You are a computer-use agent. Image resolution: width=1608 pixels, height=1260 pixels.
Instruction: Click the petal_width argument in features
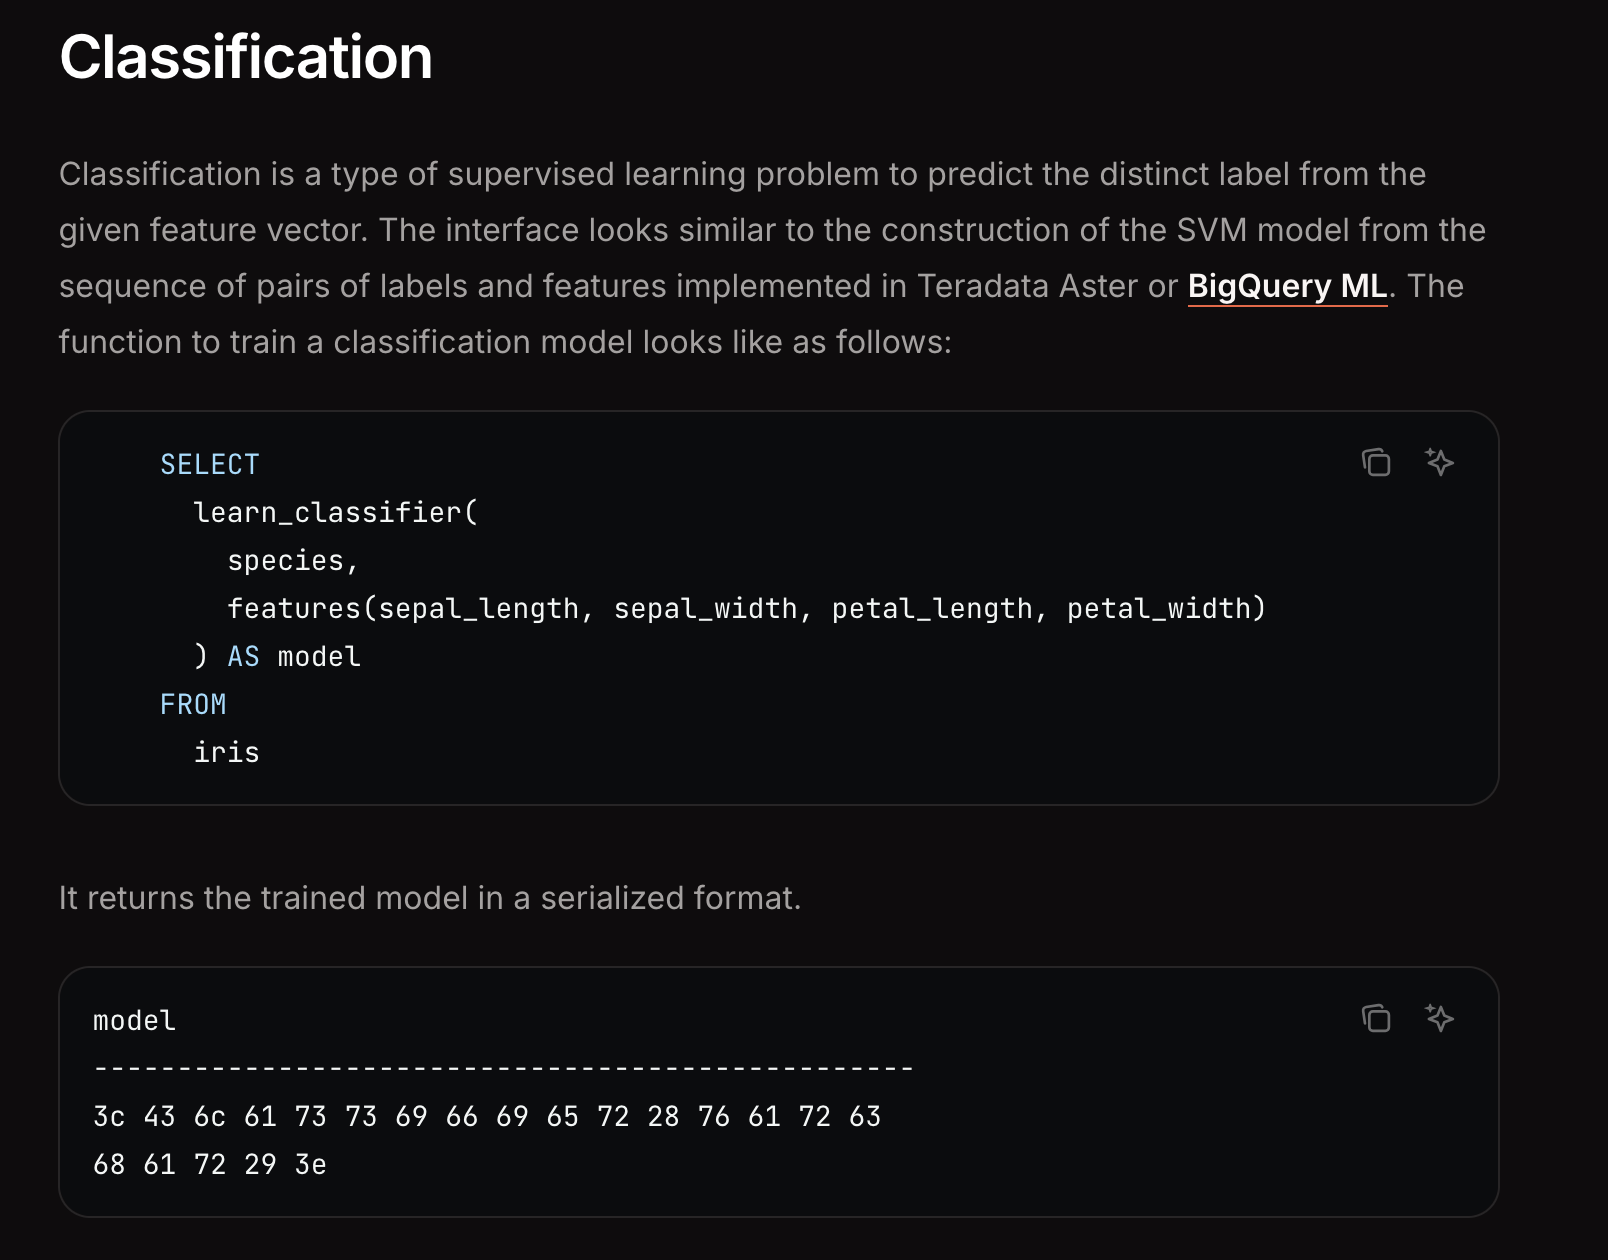[x=1158, y=609]
